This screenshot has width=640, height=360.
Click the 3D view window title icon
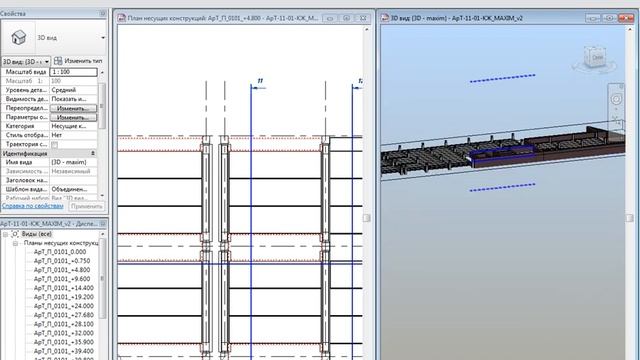[384, 18]
